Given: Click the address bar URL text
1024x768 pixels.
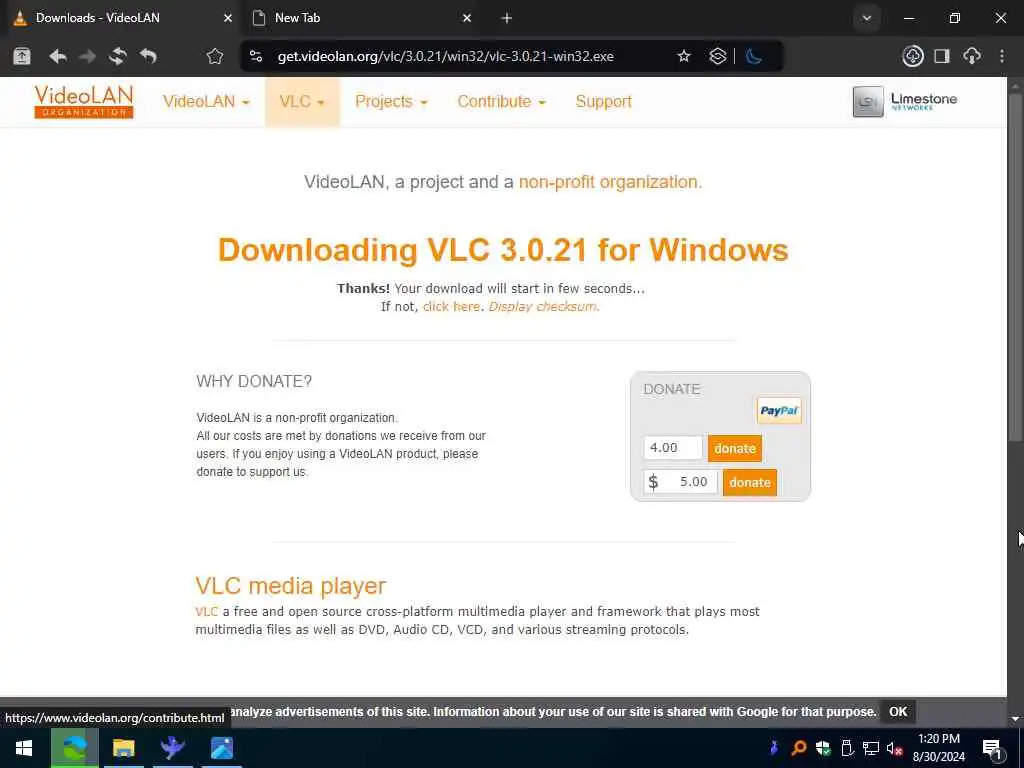Looking at the screenshot, I should pyautogui.click(x=445, y=56).
